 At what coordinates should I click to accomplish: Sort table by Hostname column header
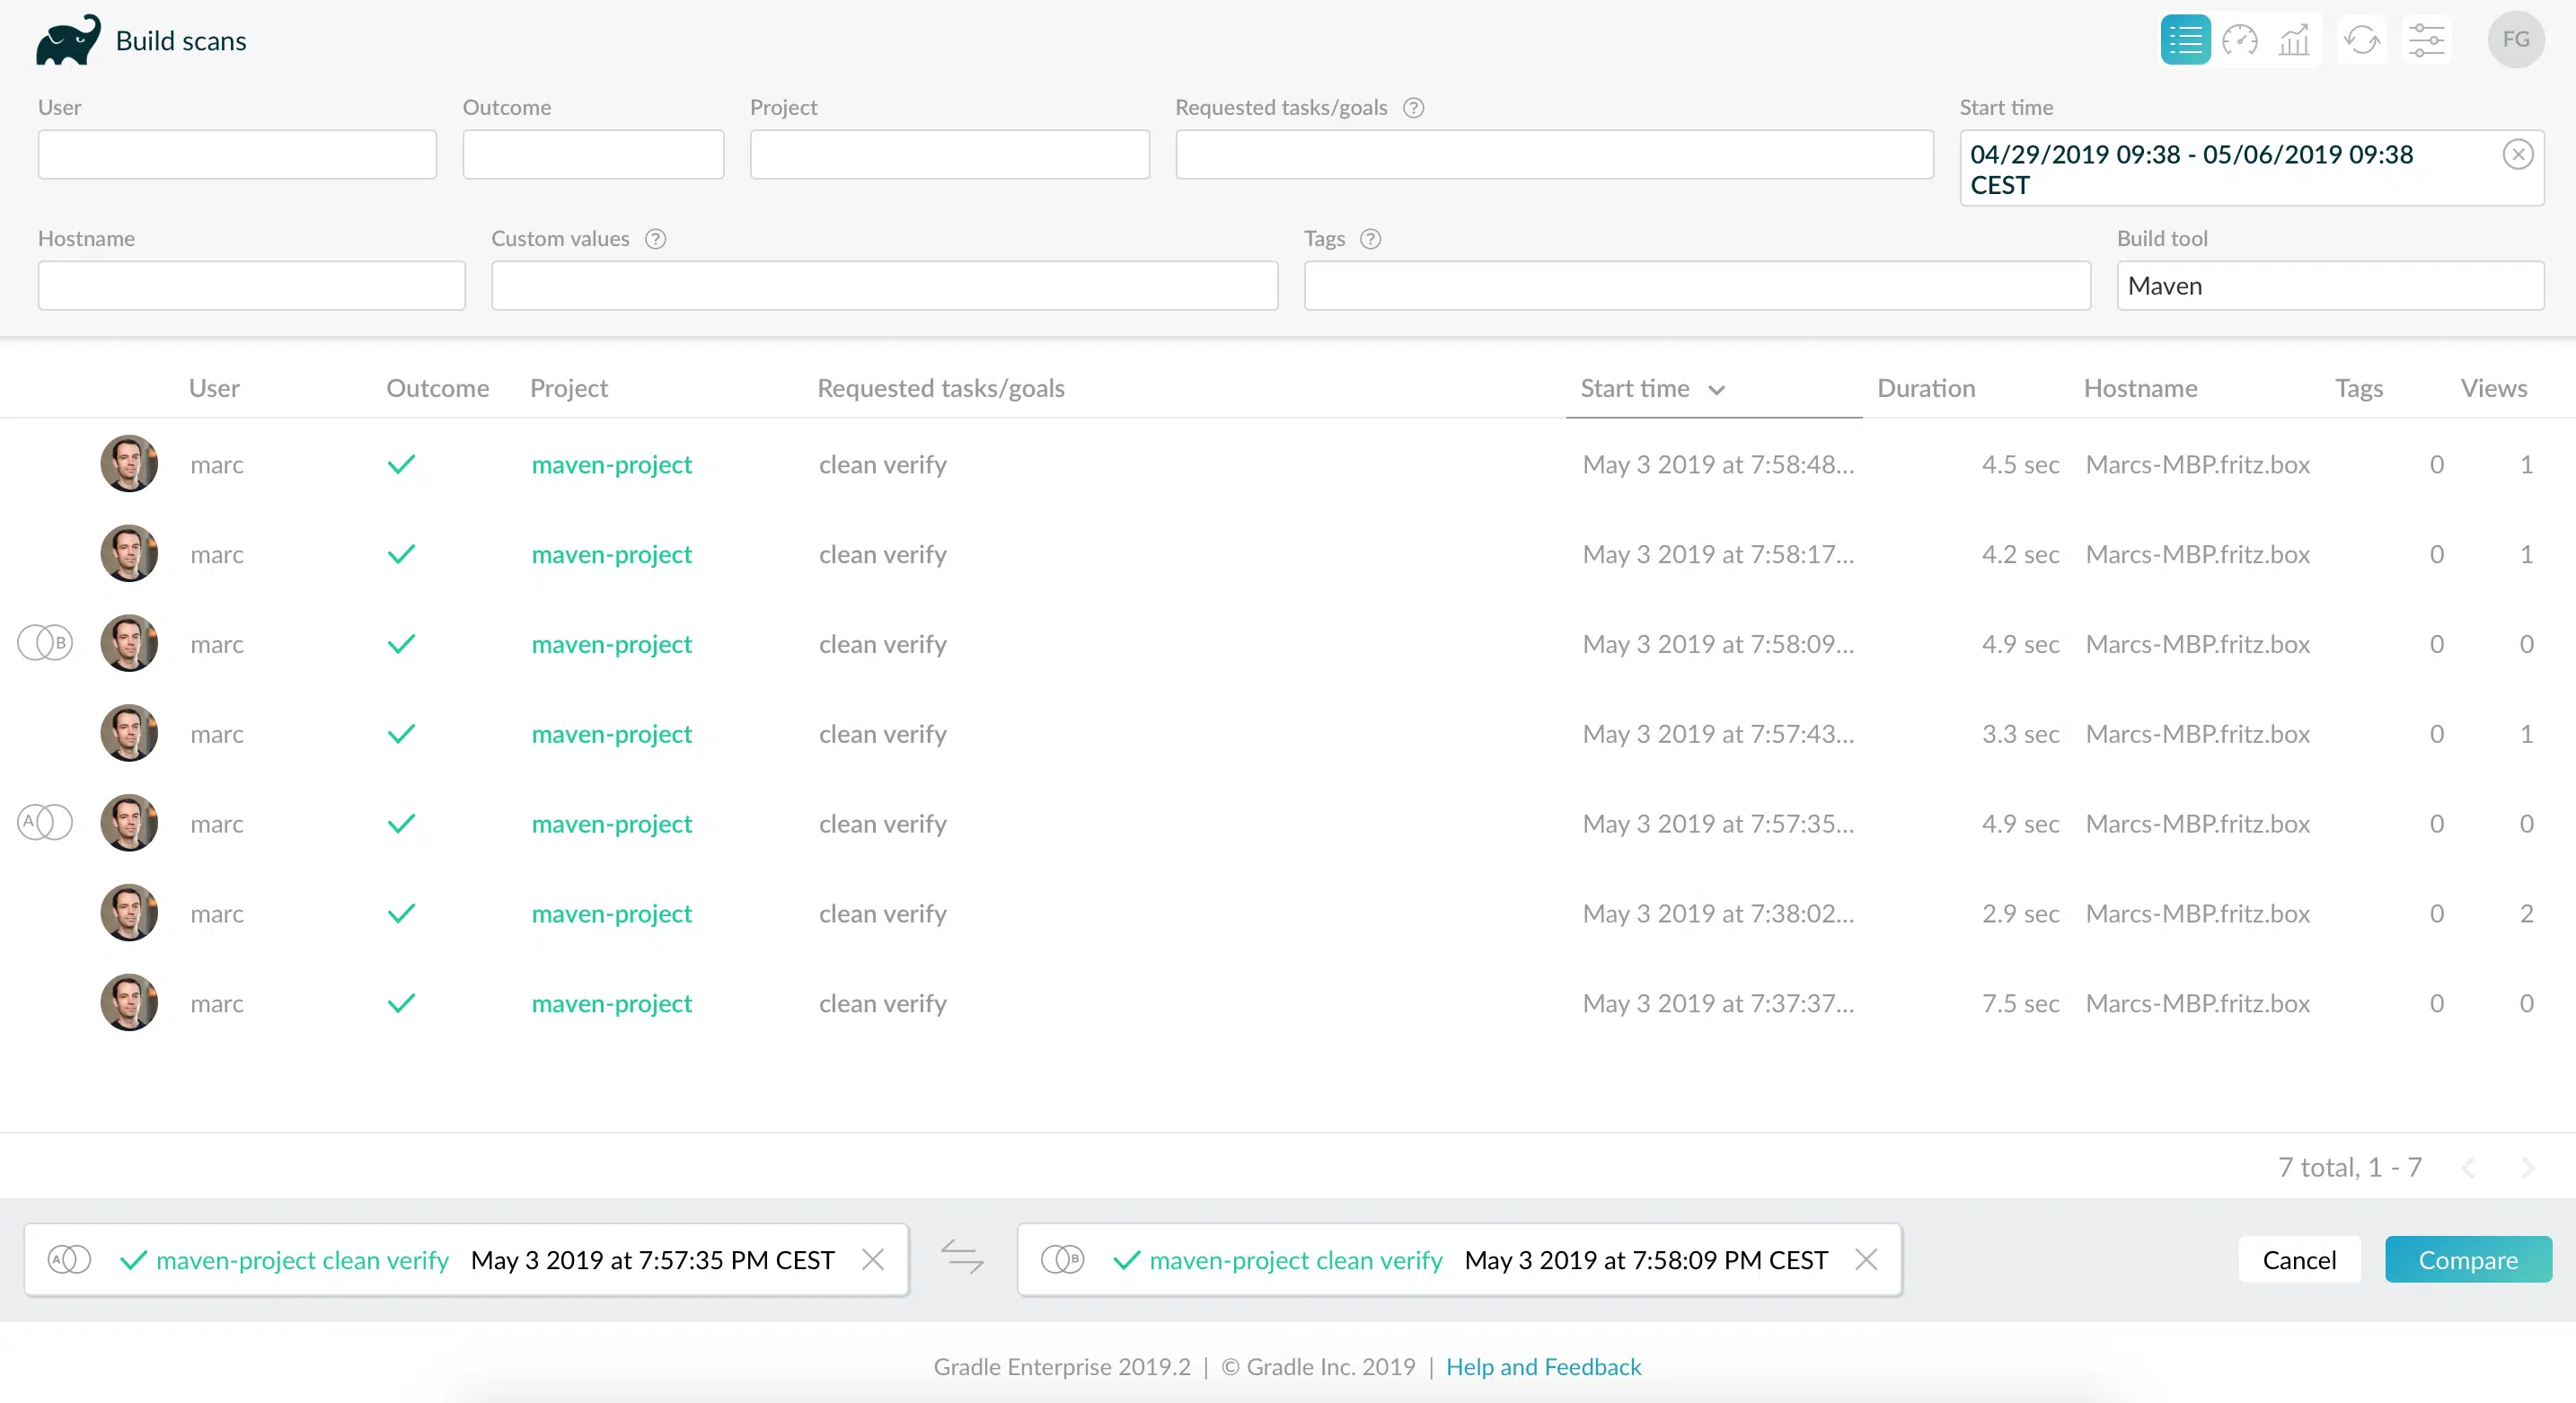2141,389
